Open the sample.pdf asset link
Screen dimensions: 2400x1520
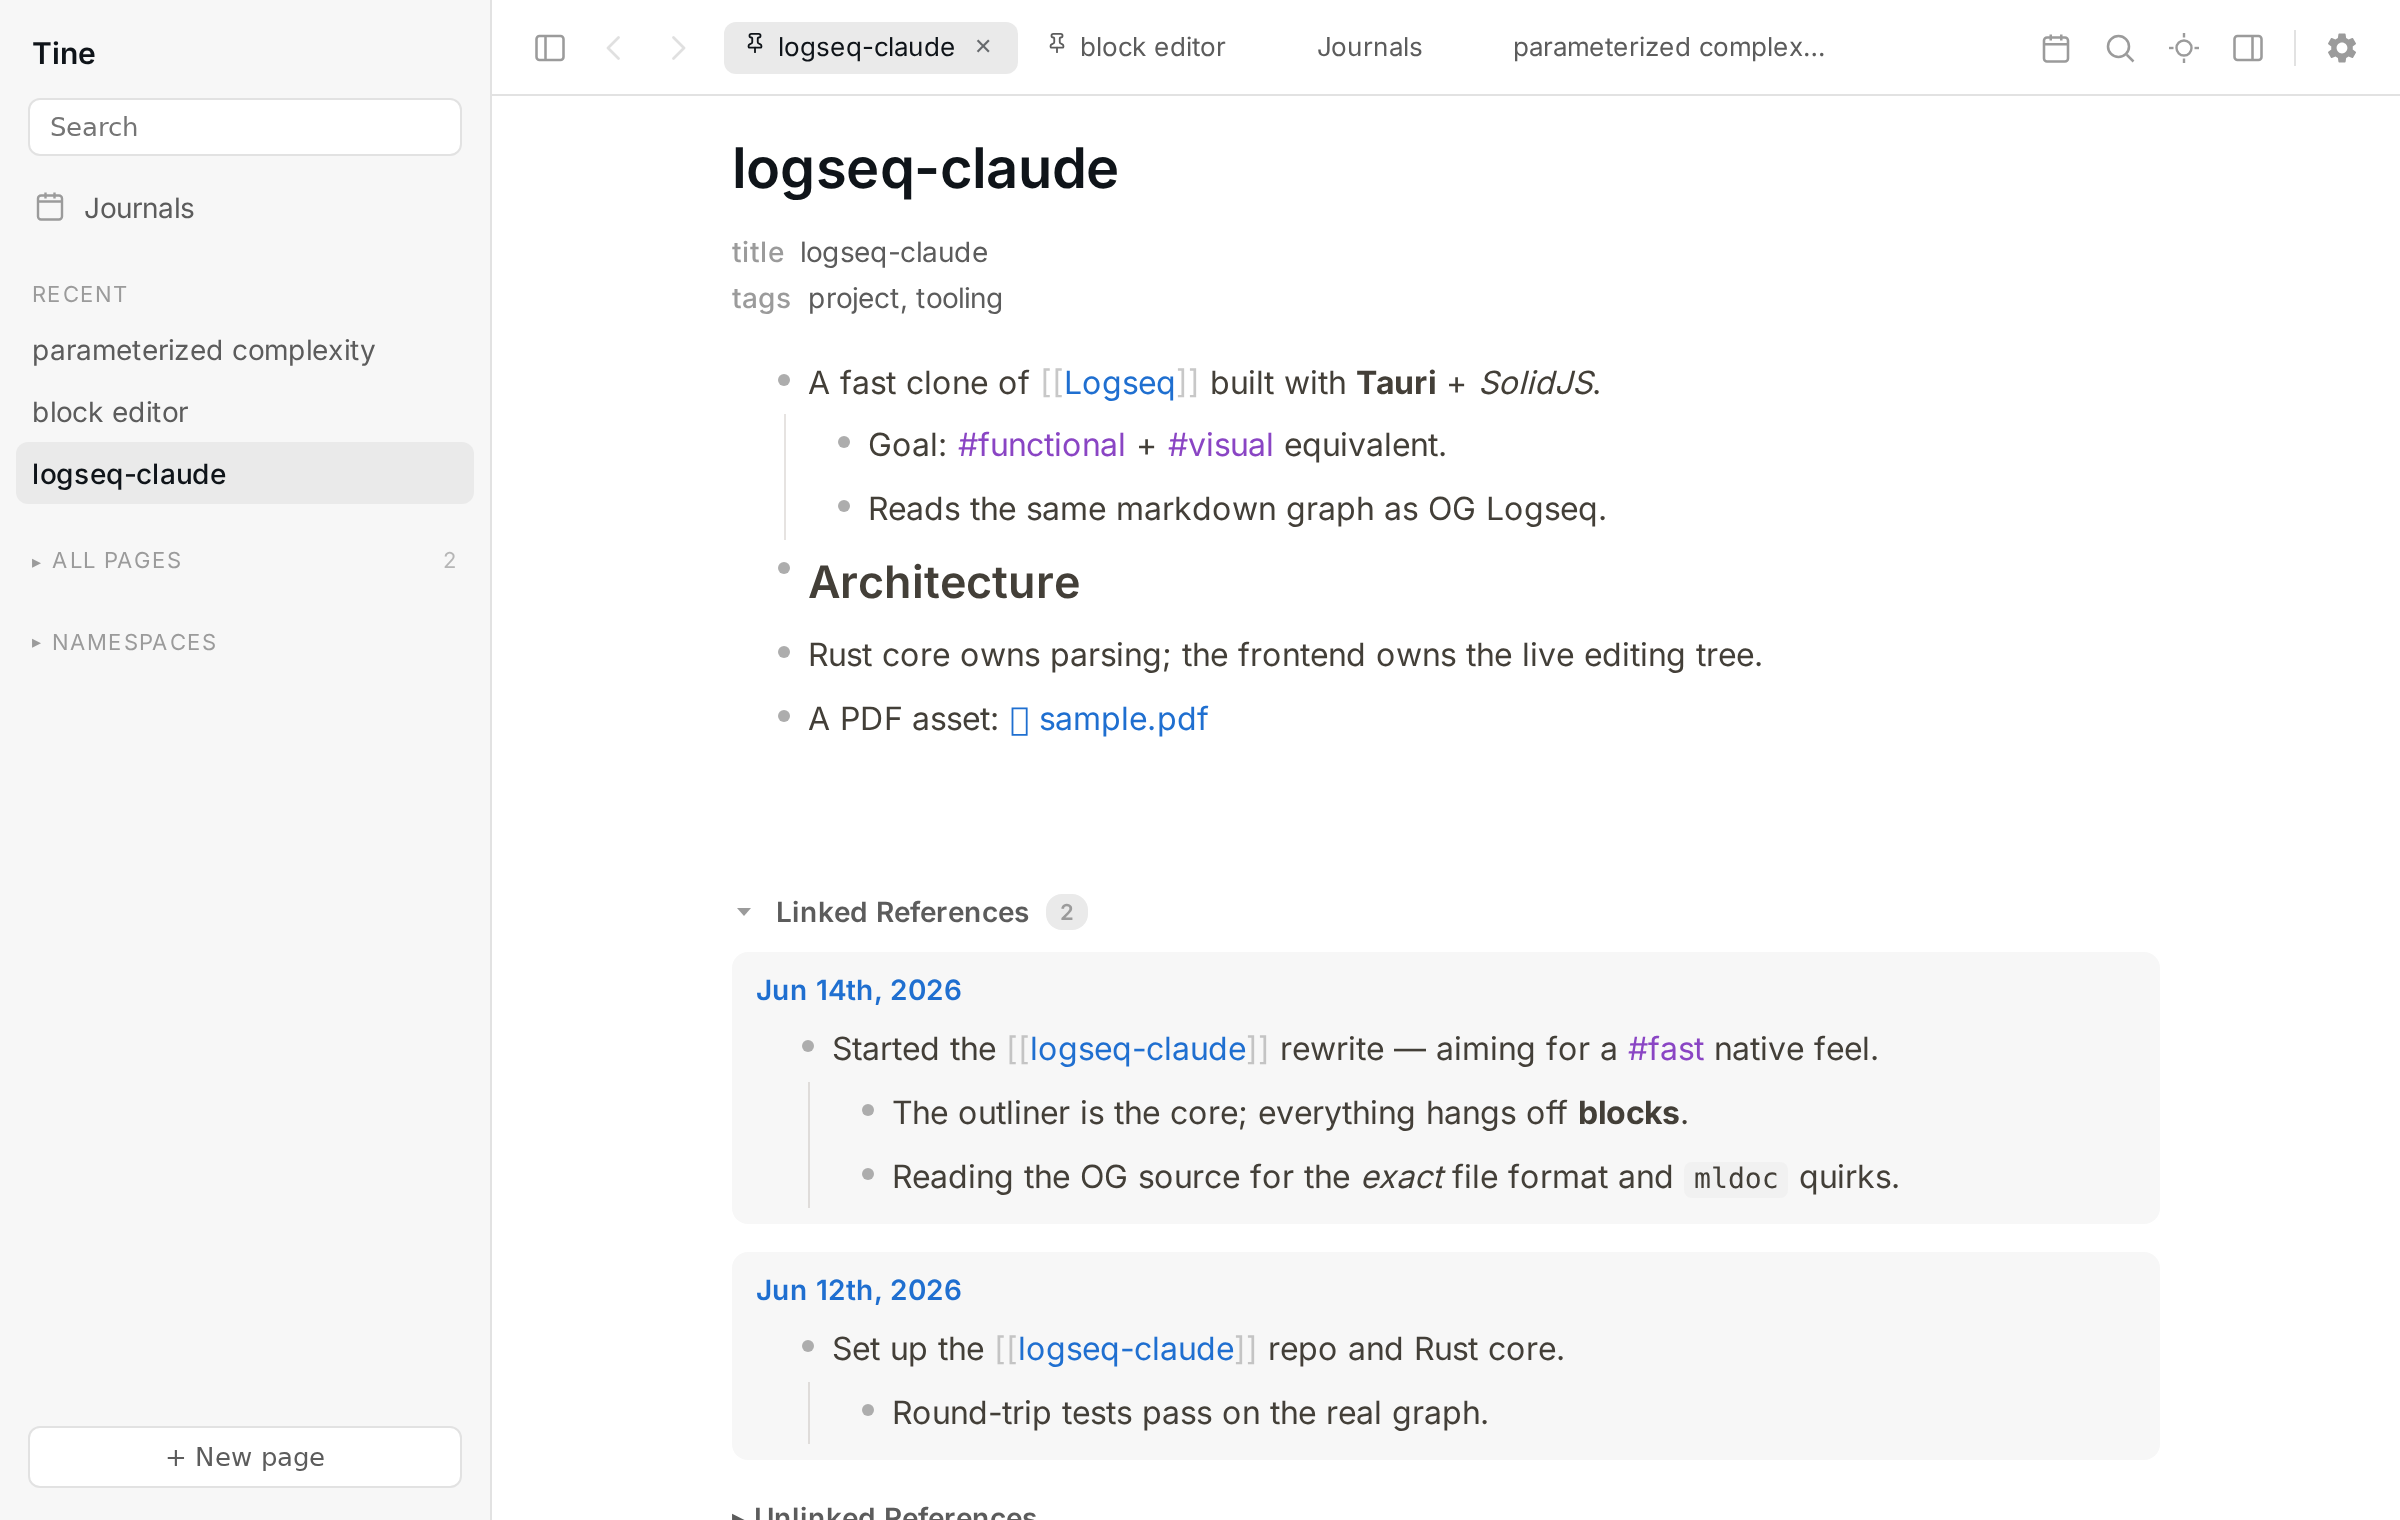click(x=1123, y=719)
